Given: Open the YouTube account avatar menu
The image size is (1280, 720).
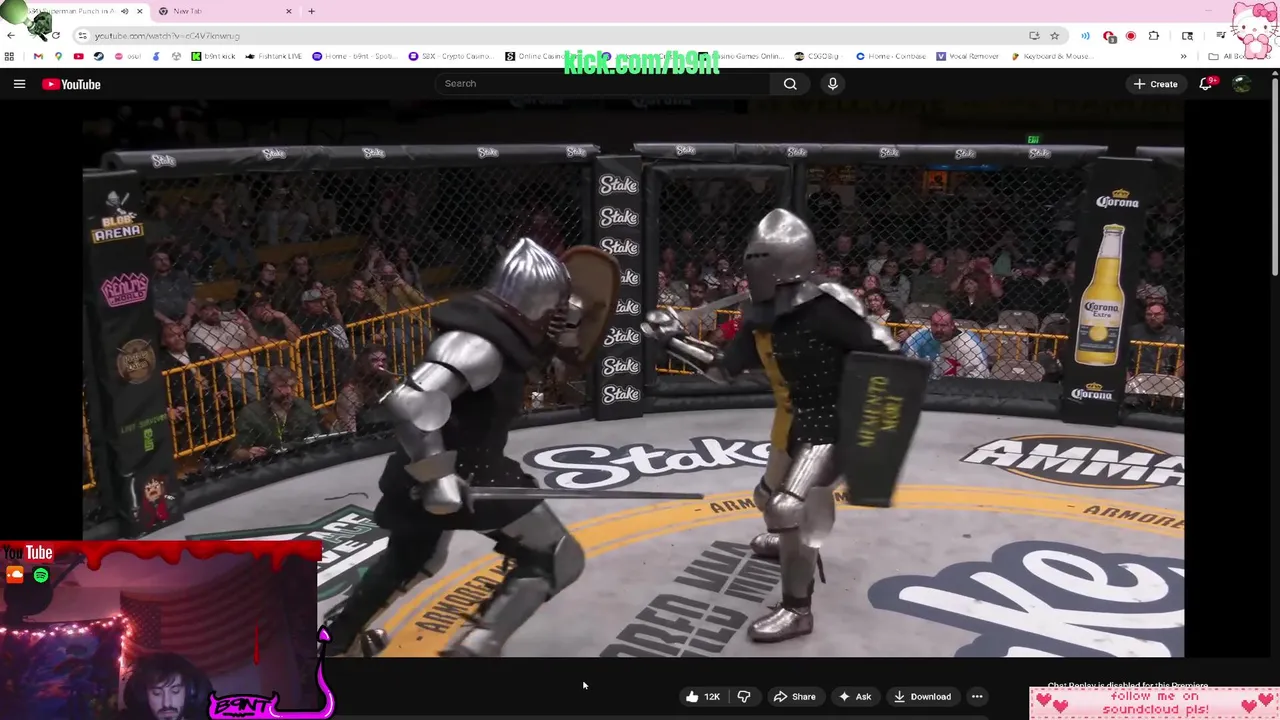Looking at the screenshot, I should coord(1242,84).
